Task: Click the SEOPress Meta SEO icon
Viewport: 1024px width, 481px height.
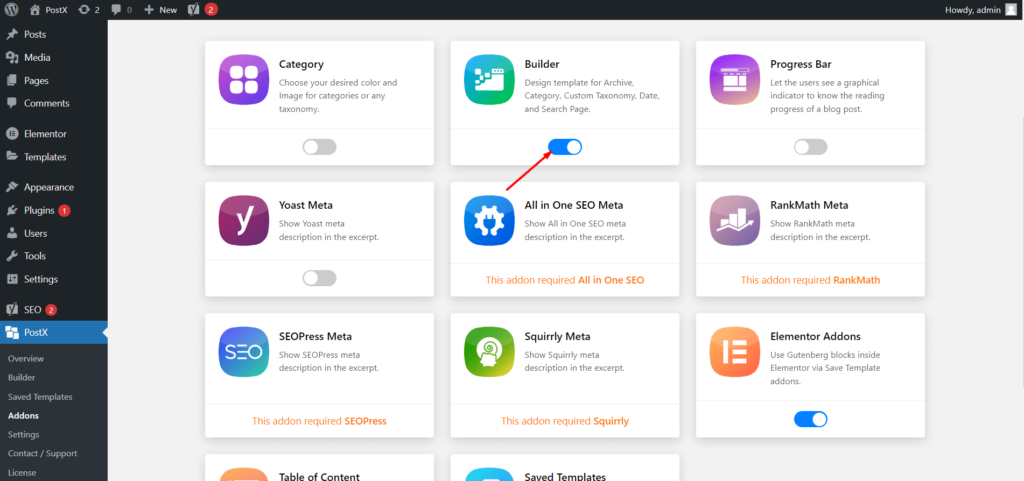Action: click(x=244, y=352)
